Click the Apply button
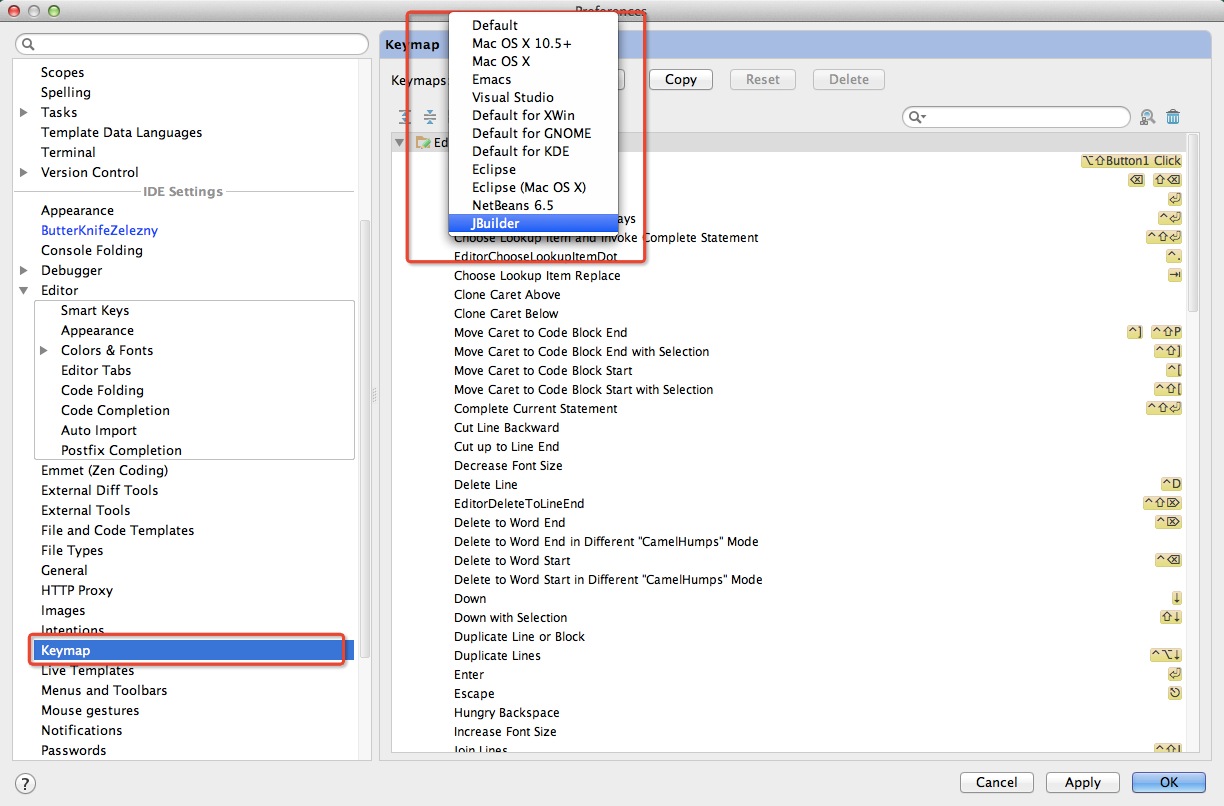 (1083, 782)
